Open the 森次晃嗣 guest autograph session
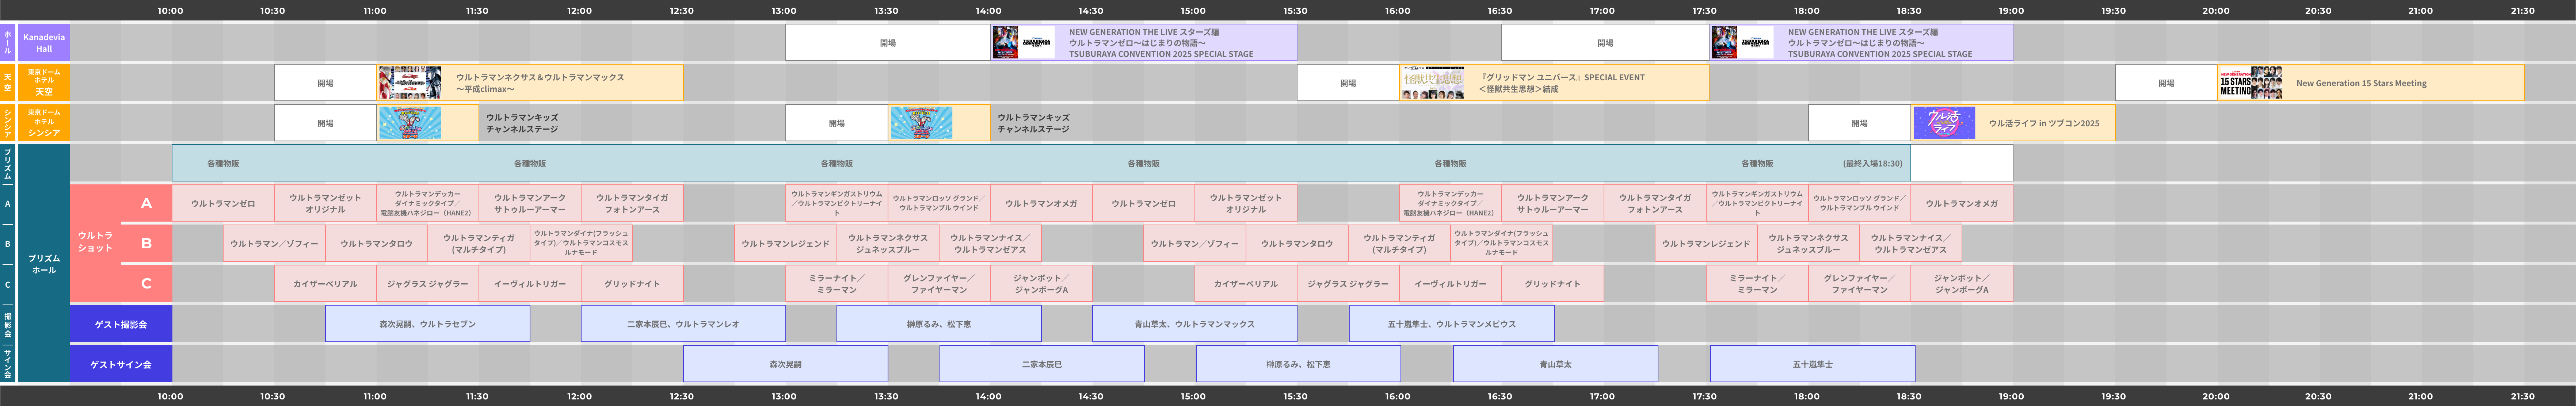The width and height of the screenshot is (2576, 406). pos(786,364)
